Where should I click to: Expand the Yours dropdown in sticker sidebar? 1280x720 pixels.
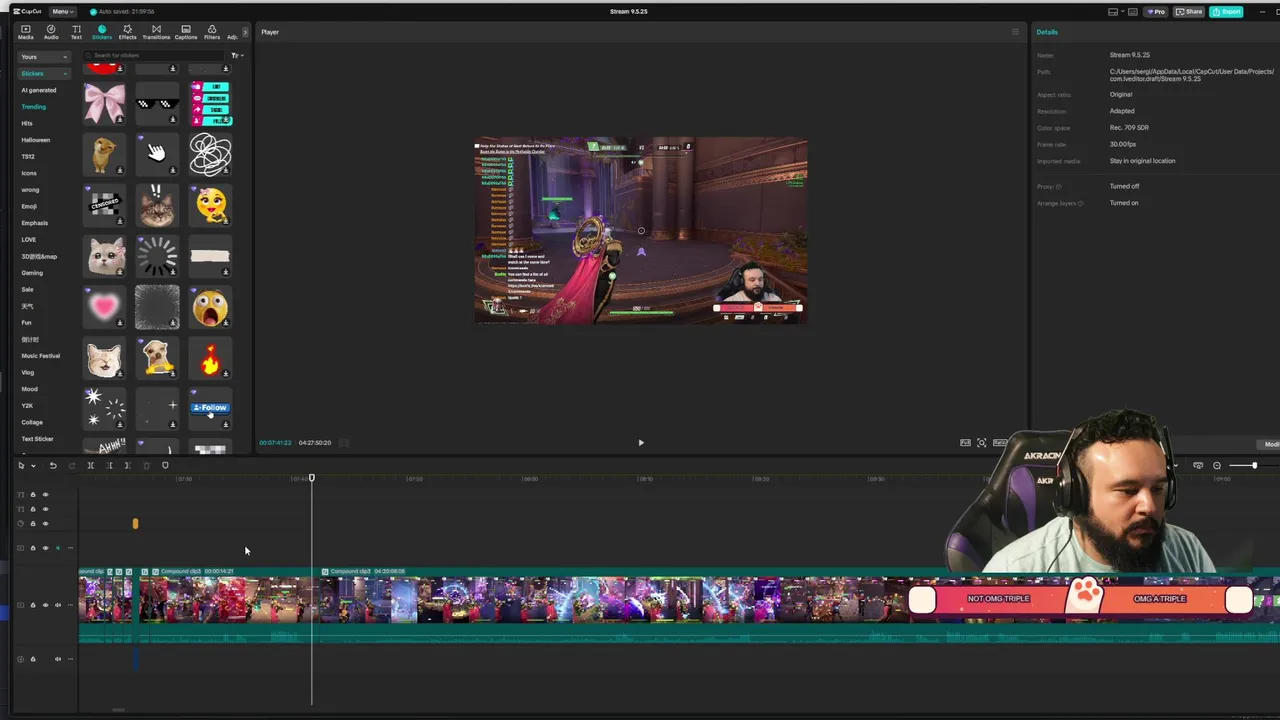[x=45, y=57]
